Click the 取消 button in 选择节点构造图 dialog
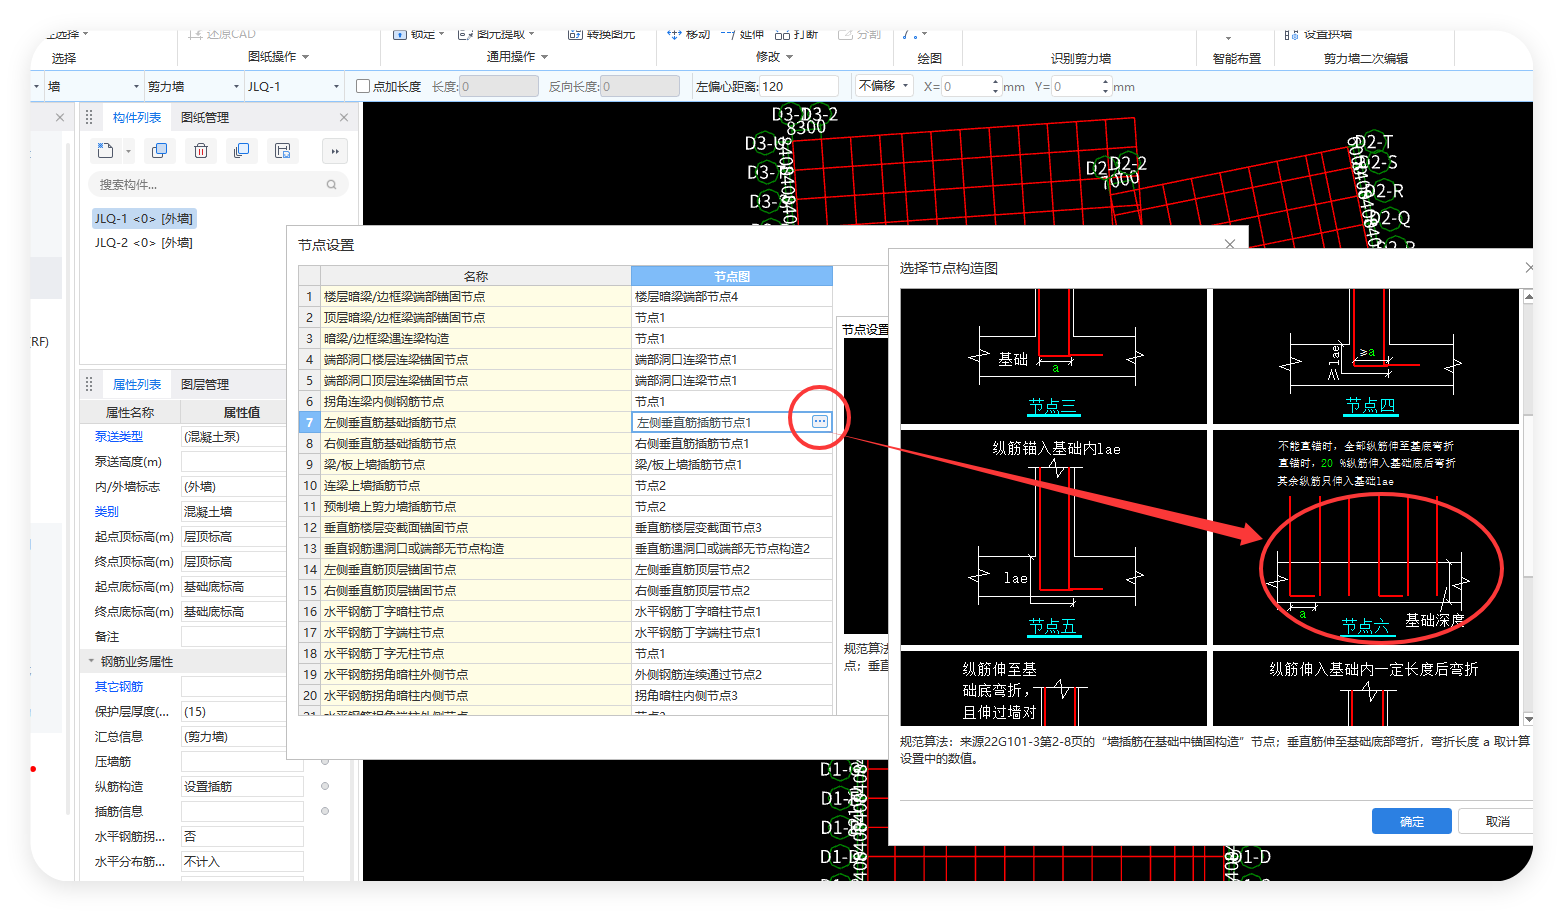The height and width of the screenshot is (911, 1563). [x=1497, y=821]
